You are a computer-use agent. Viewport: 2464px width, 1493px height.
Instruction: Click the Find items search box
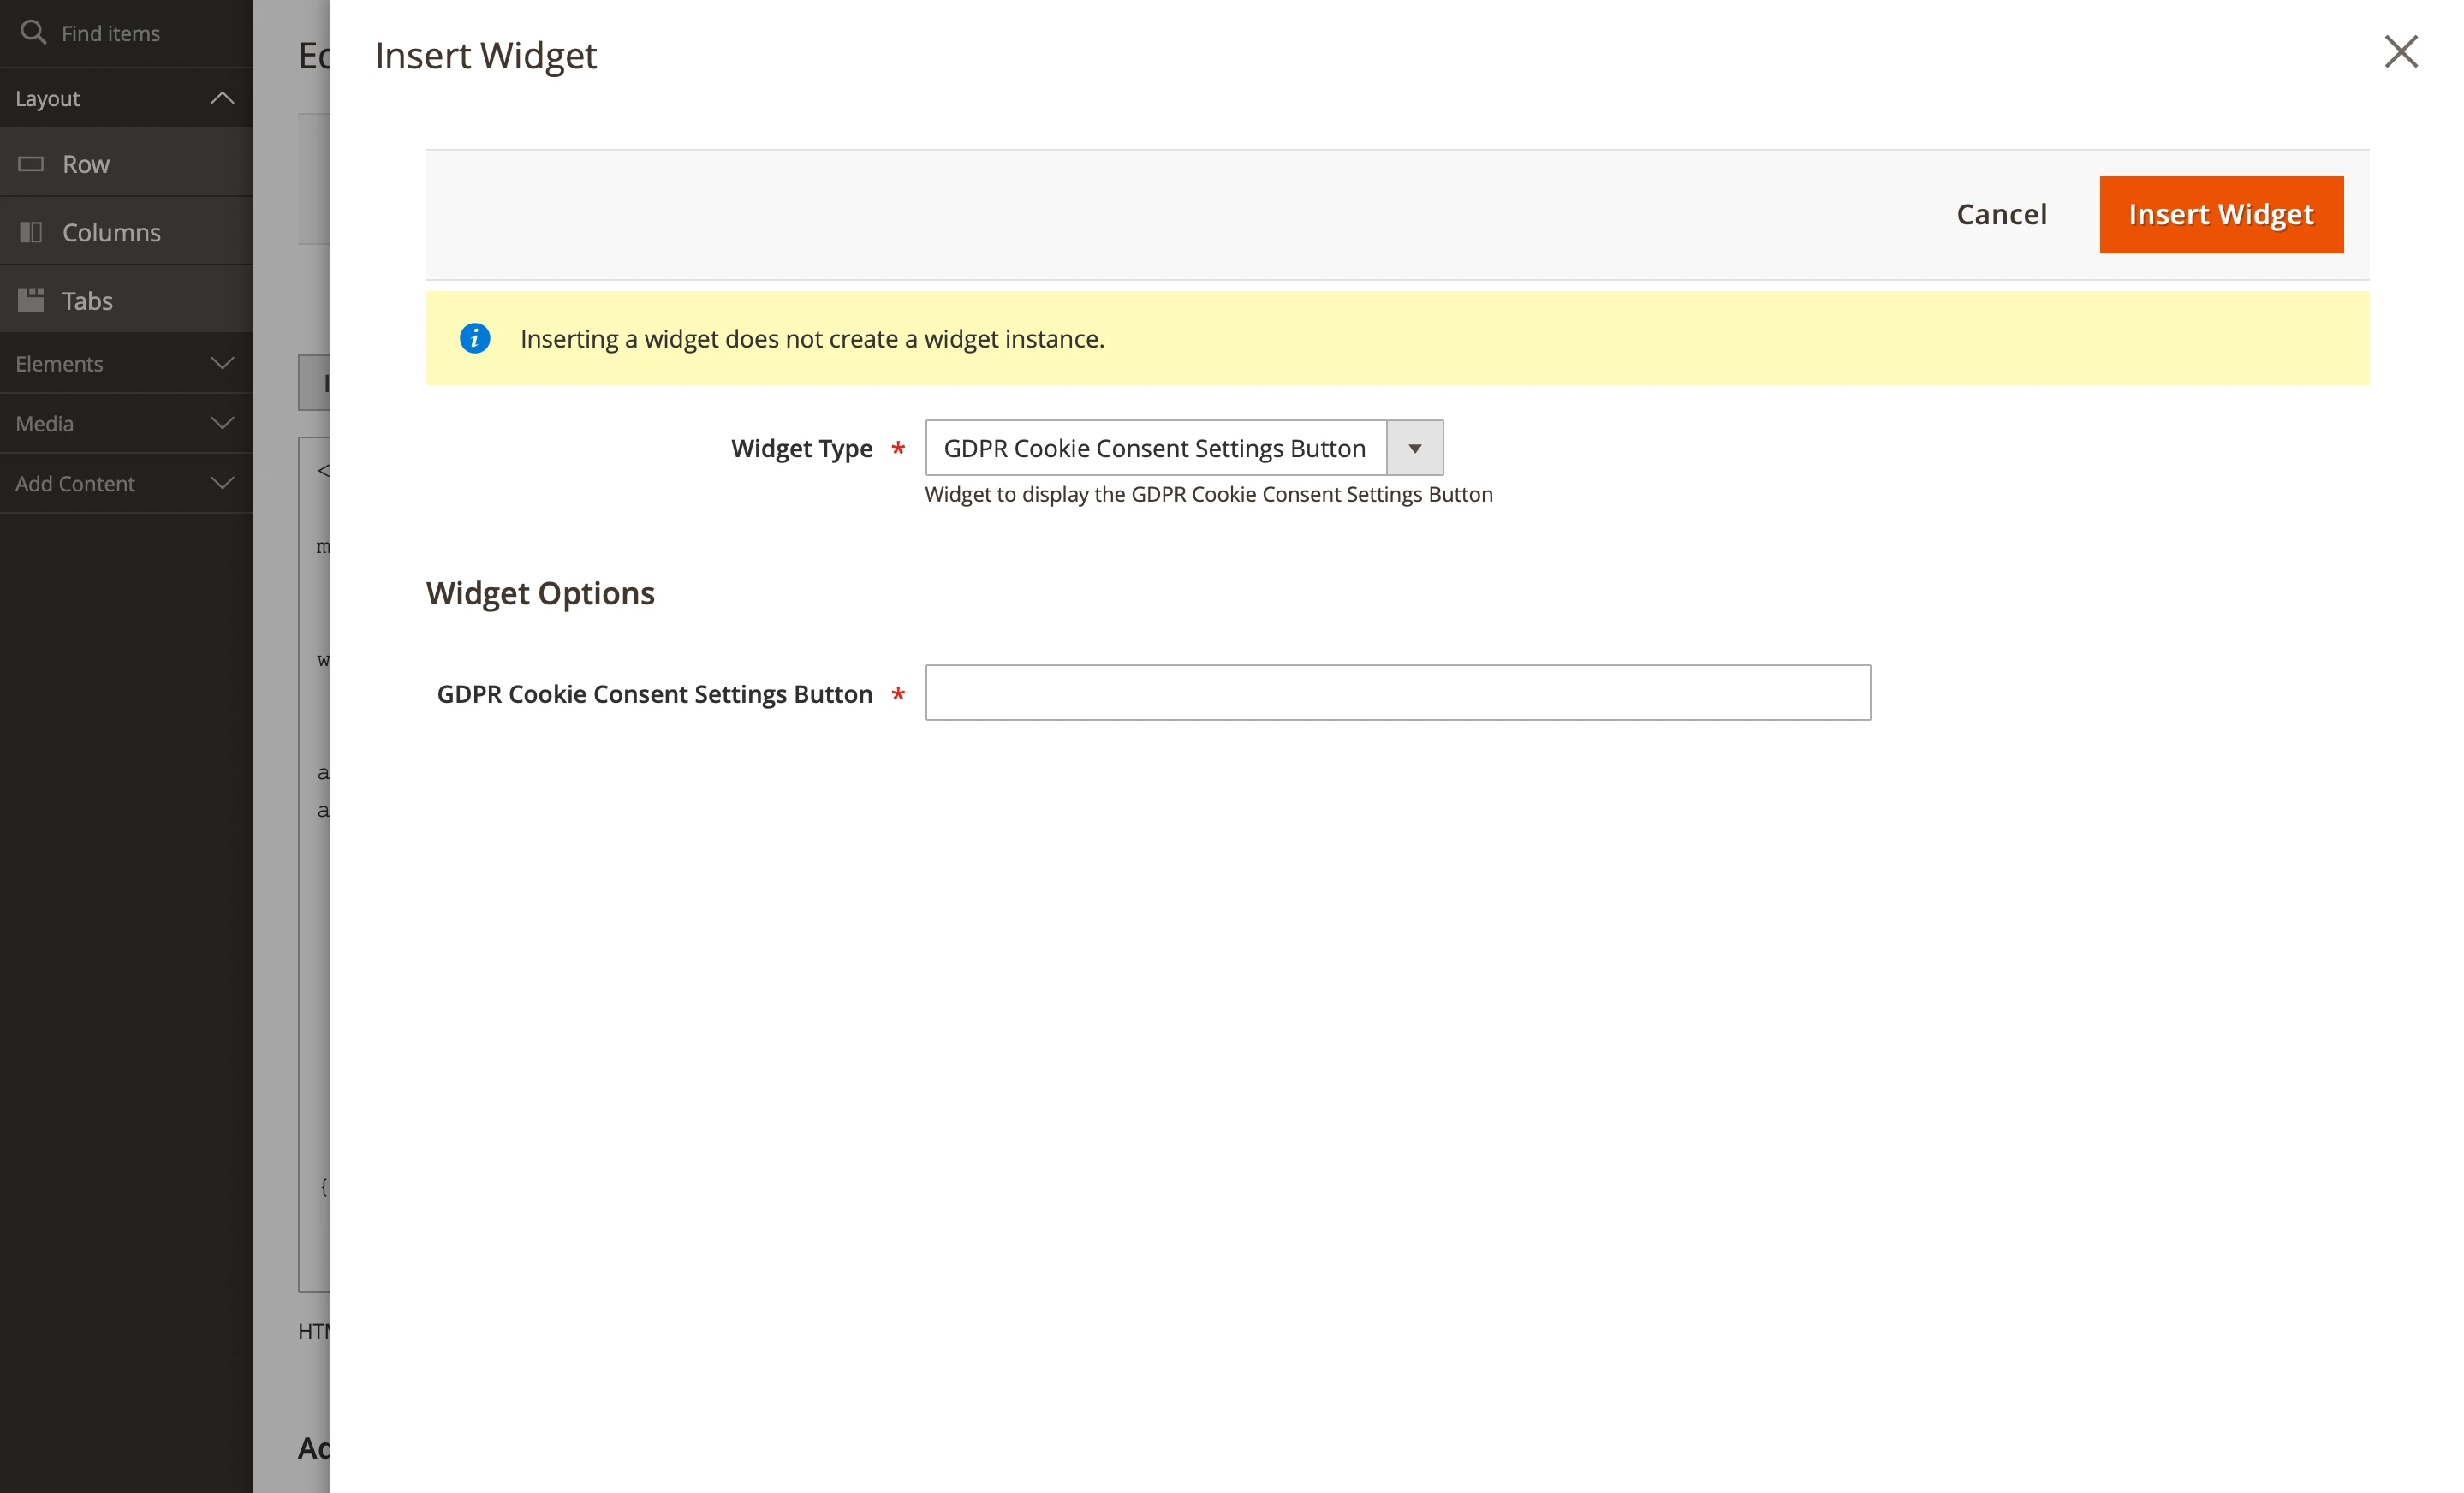point(110,32)
